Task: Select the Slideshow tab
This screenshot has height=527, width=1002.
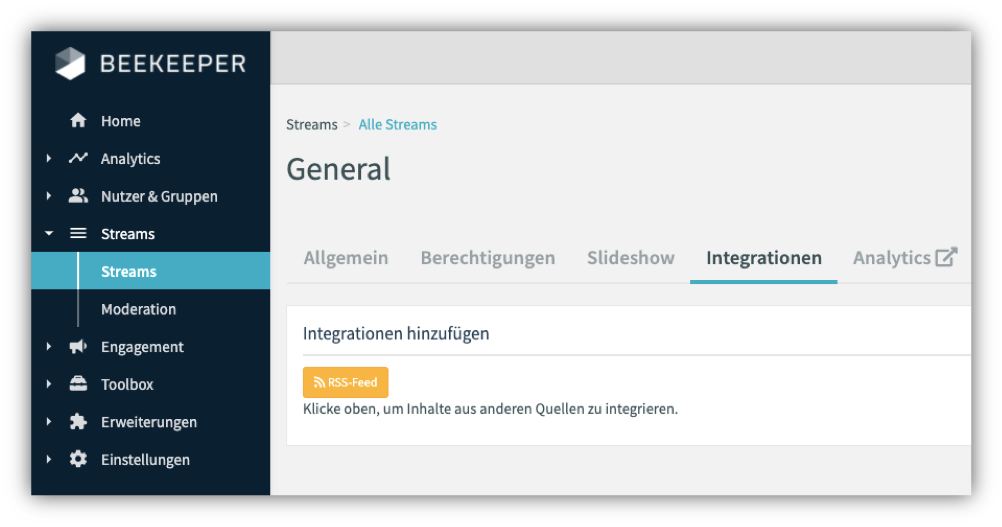Action: click(x=631, y=257)
